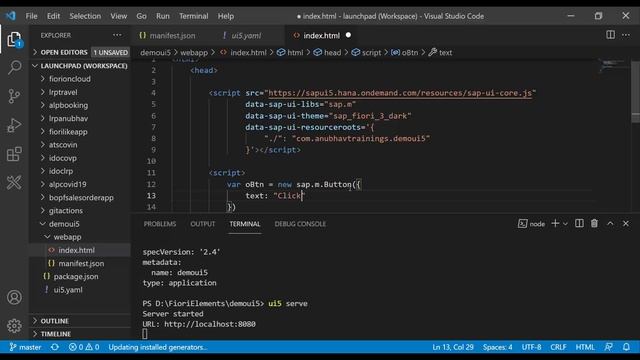The width and height of the screenshot is (640, 360).
Task: Change language mode via HTML status item
Action: point(585,347)
